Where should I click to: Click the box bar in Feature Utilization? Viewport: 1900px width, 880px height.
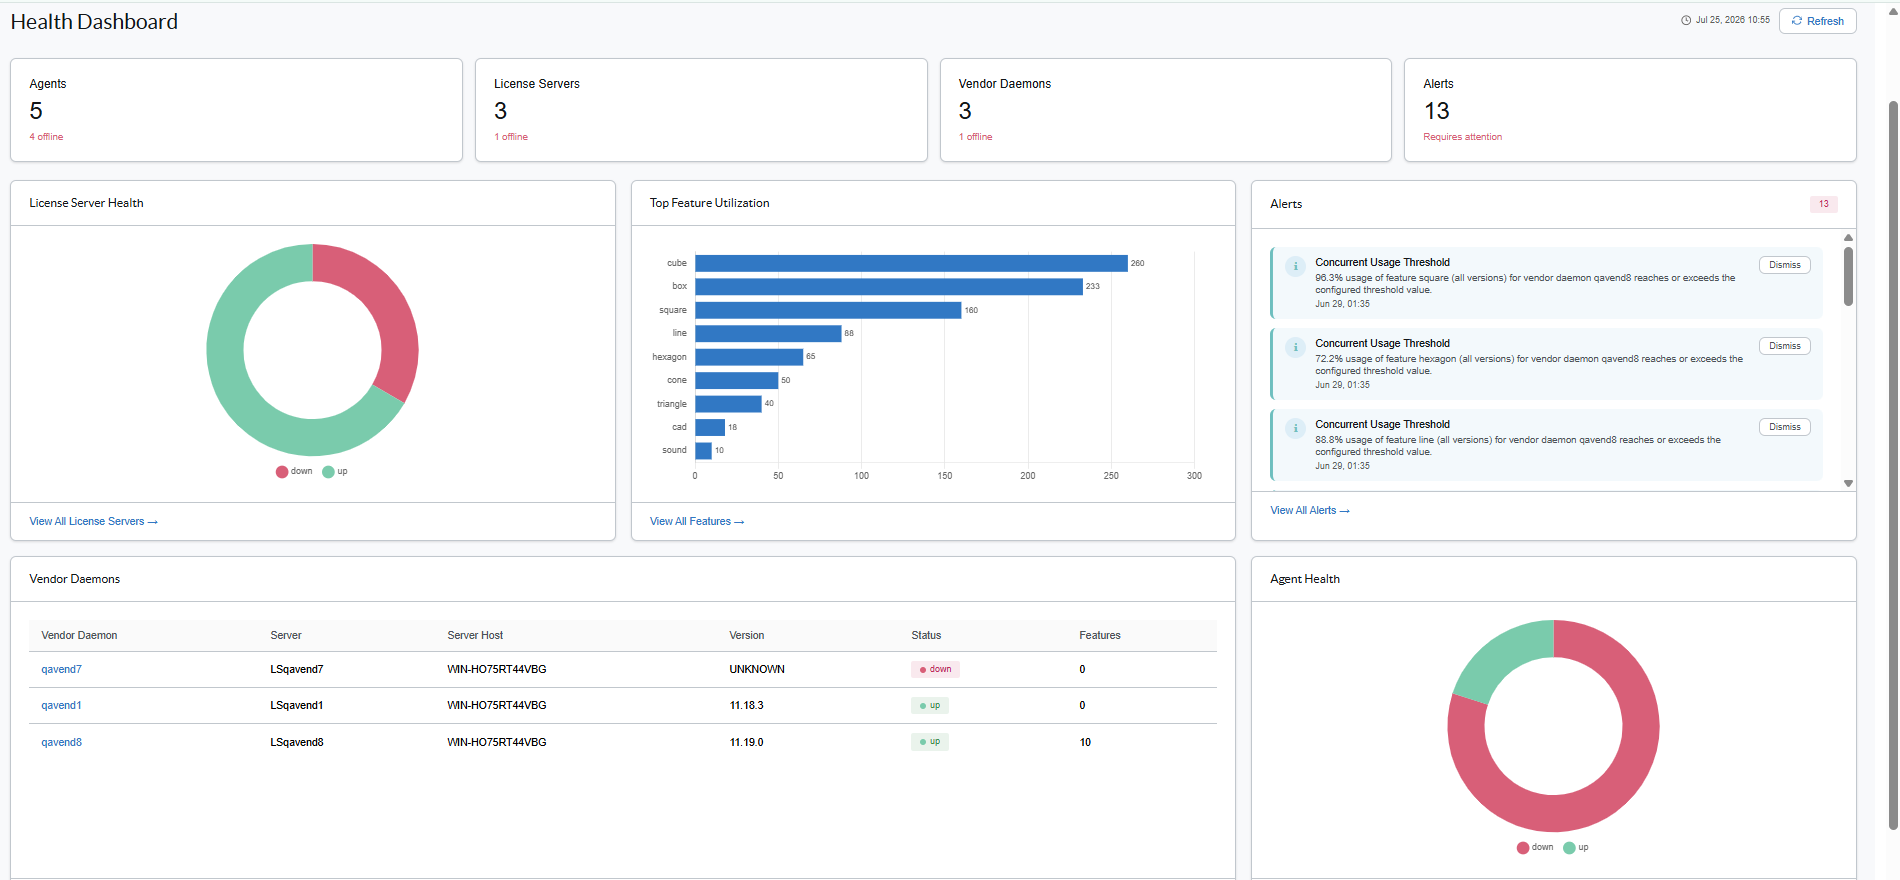coord(889,286)
